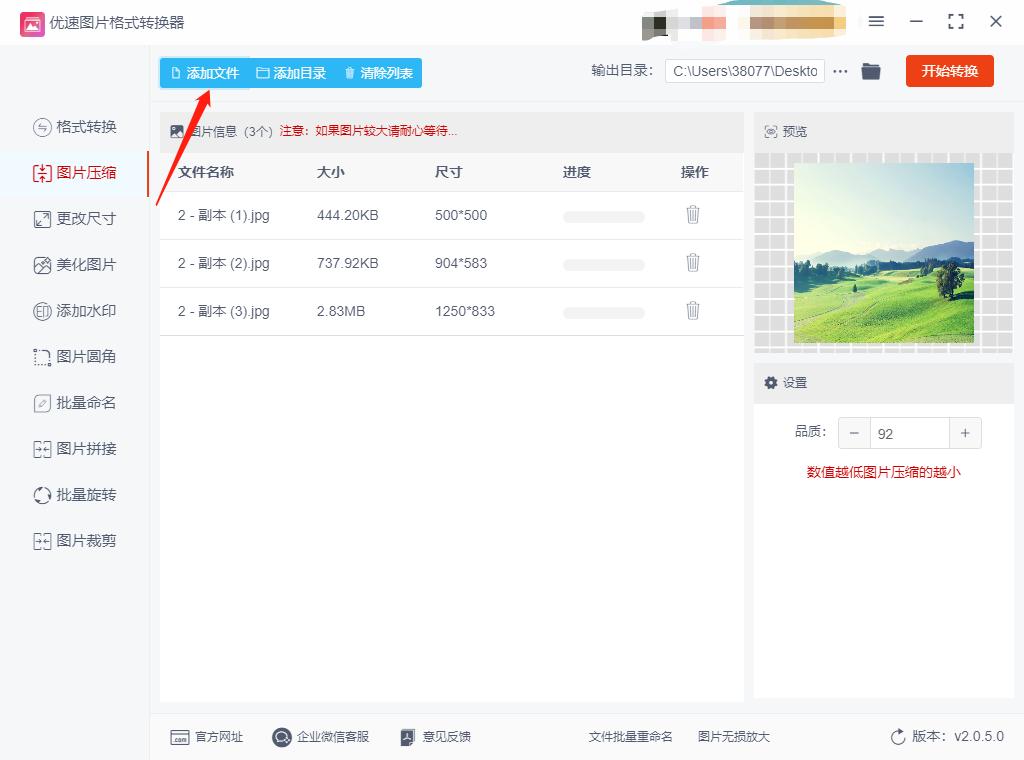Open the 图片圆角 (Rounded Corners) tool
This screenshot has width=1024, height=760.
(x=75, y=356)
